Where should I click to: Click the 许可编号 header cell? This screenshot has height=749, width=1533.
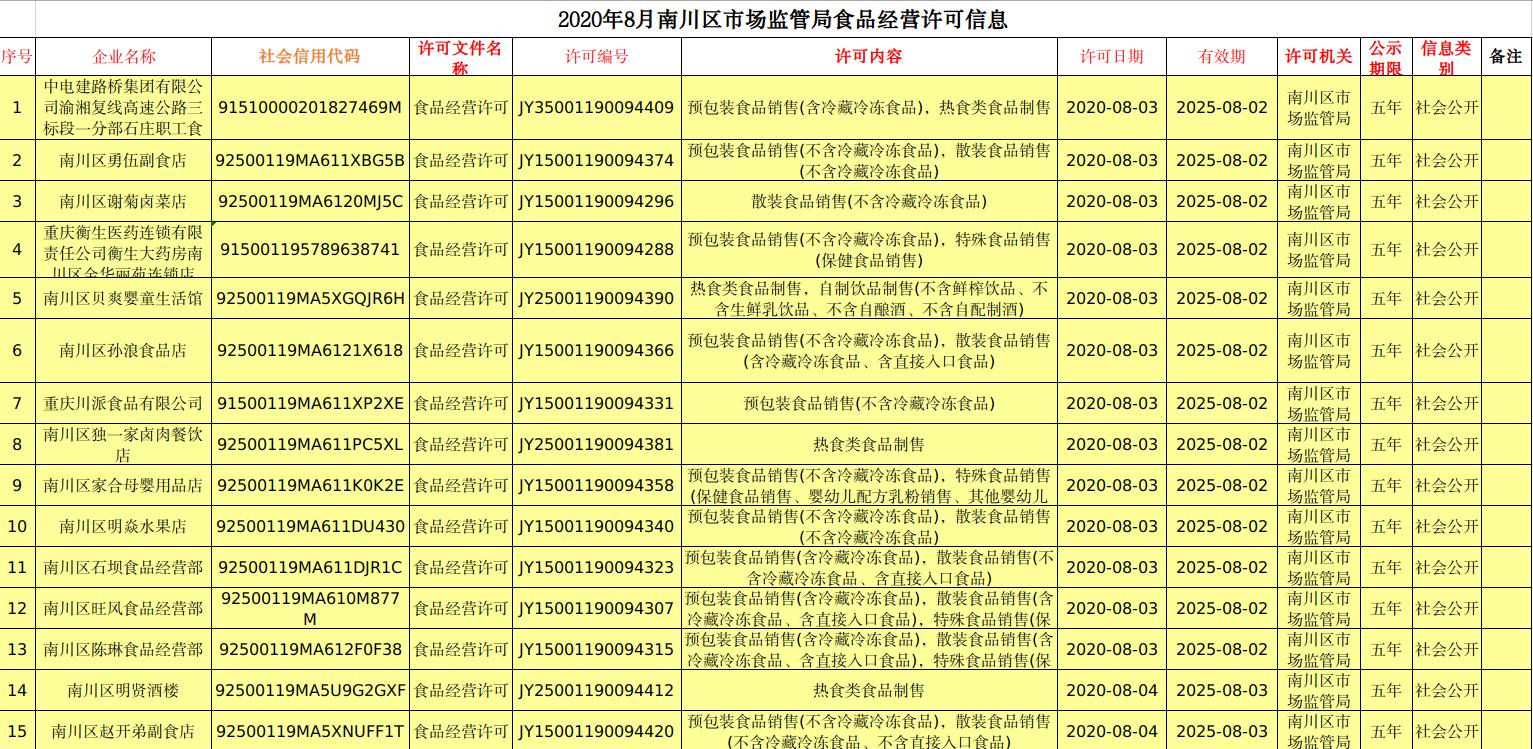(596, 57)
